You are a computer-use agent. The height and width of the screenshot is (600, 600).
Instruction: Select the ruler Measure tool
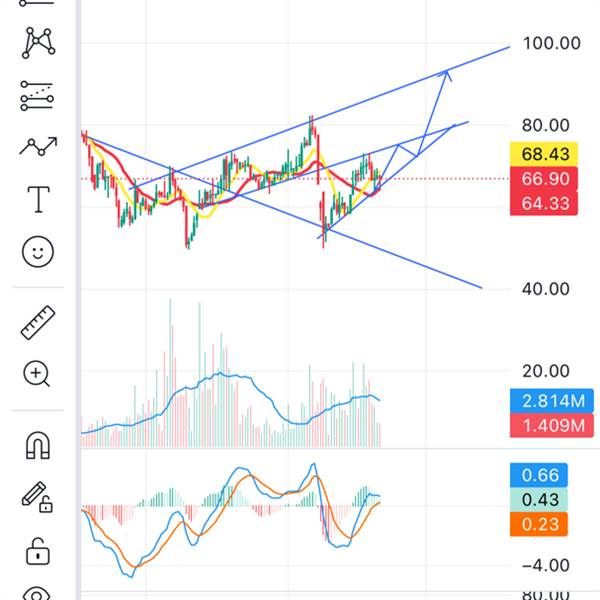38,323
